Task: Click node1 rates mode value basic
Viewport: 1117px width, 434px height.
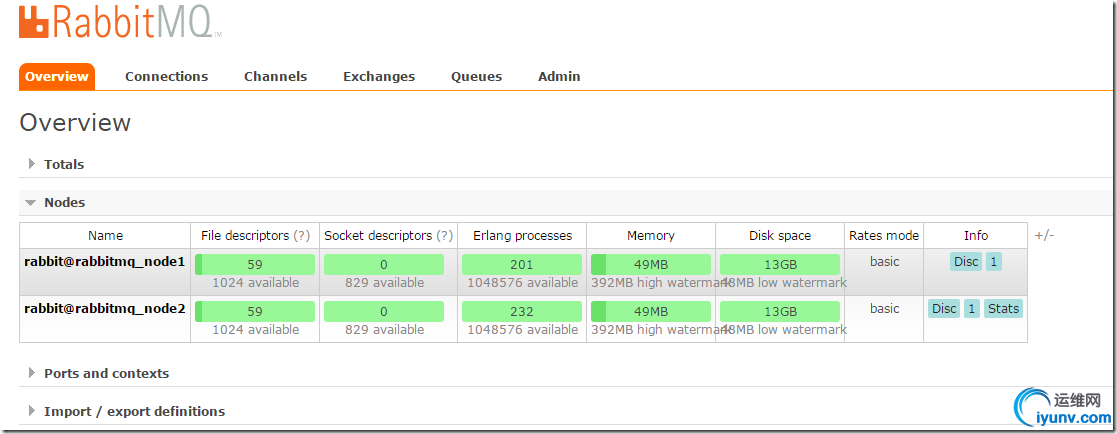Action: pos(885,262)
